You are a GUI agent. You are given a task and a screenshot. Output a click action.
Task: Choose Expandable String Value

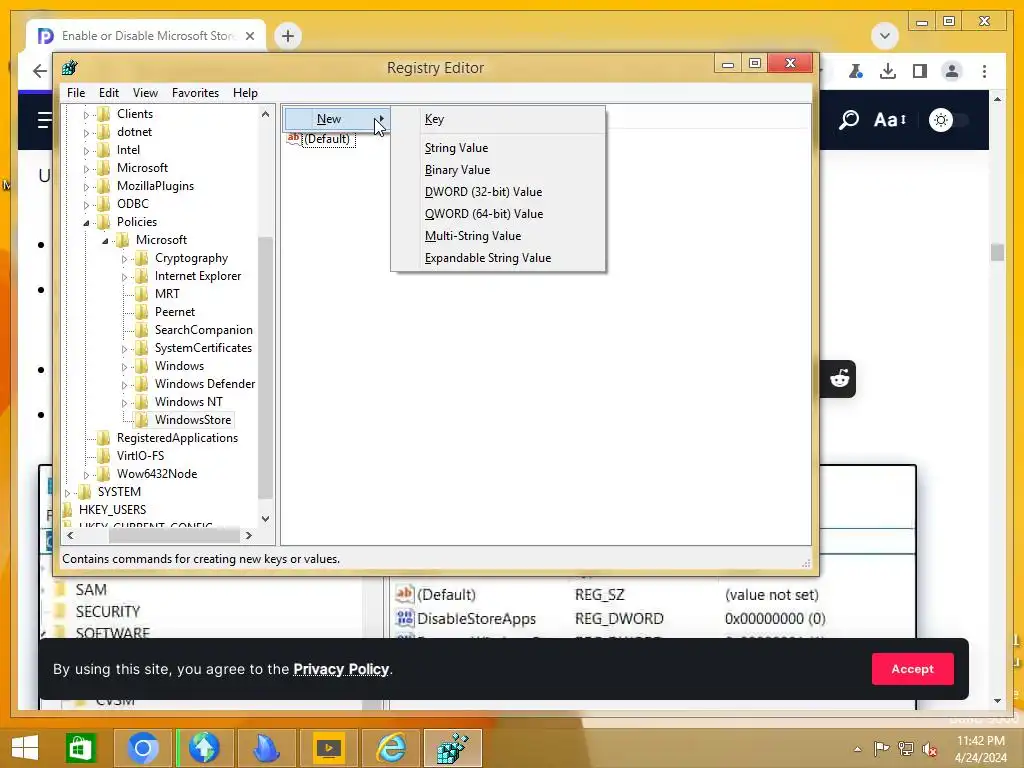click(x=498, y=258)
